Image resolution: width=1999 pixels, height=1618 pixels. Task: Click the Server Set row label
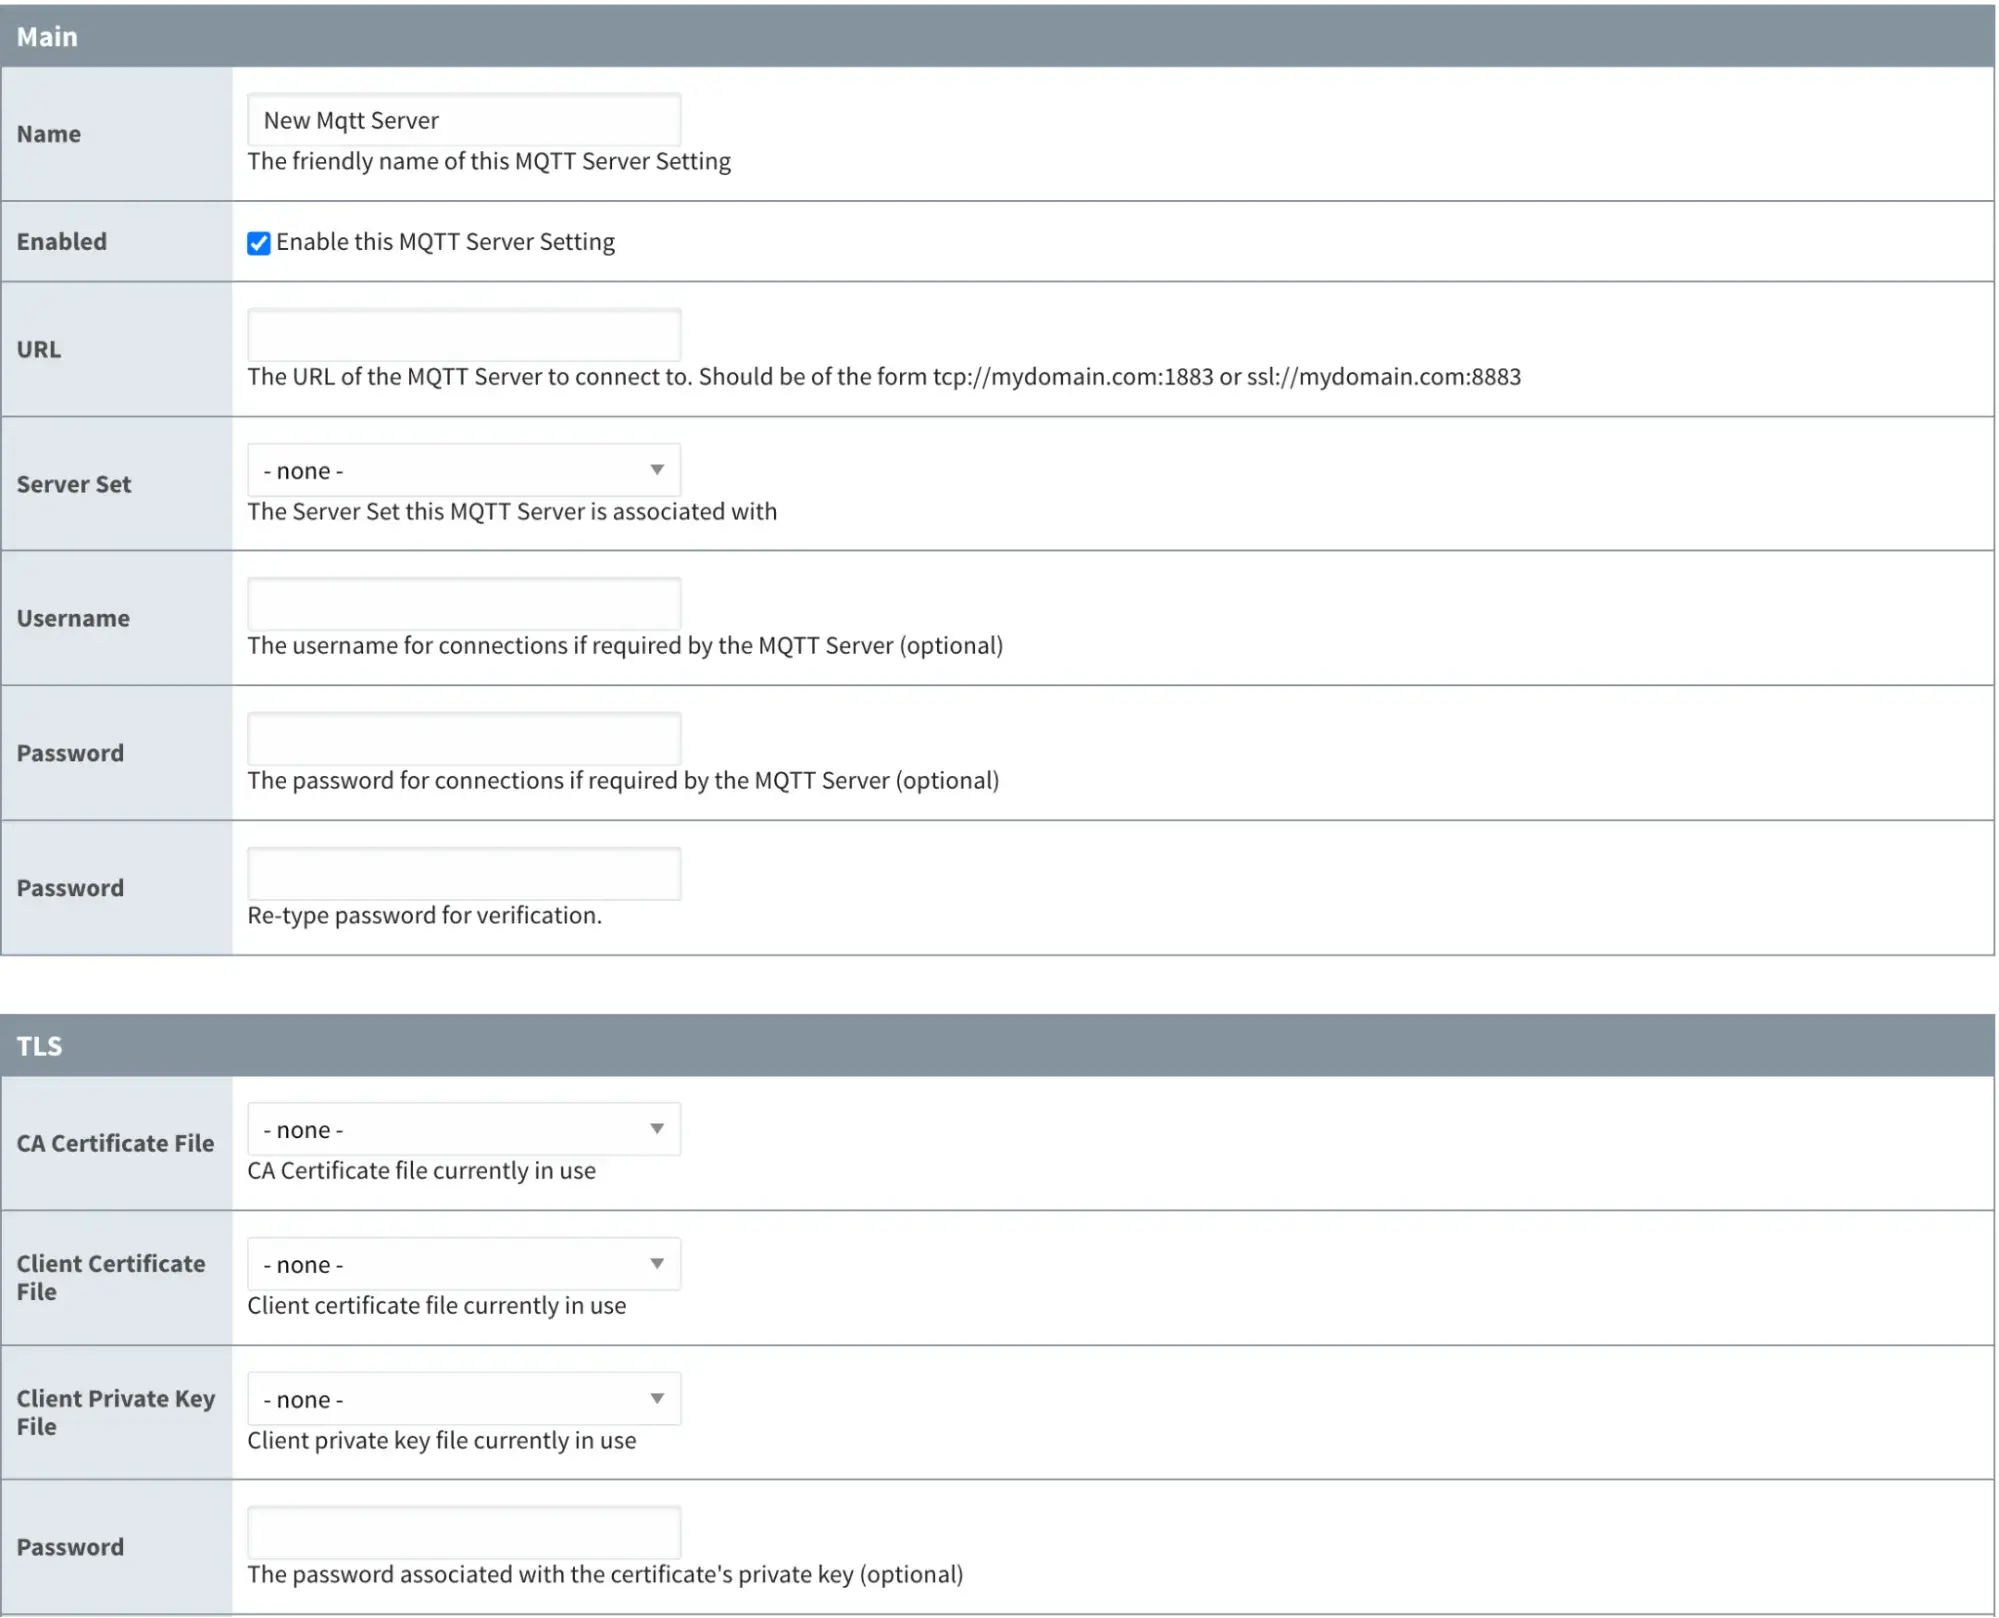coord(74,484)
